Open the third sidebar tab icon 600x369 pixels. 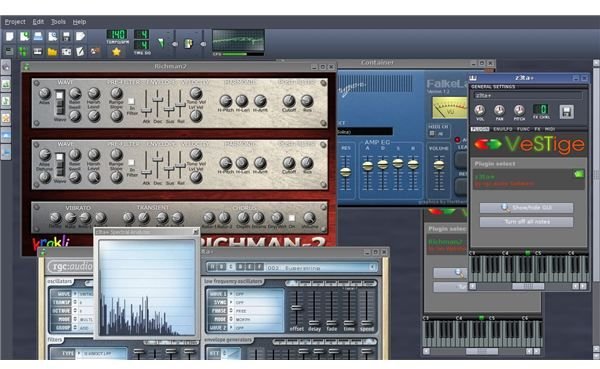coord(6,101)
